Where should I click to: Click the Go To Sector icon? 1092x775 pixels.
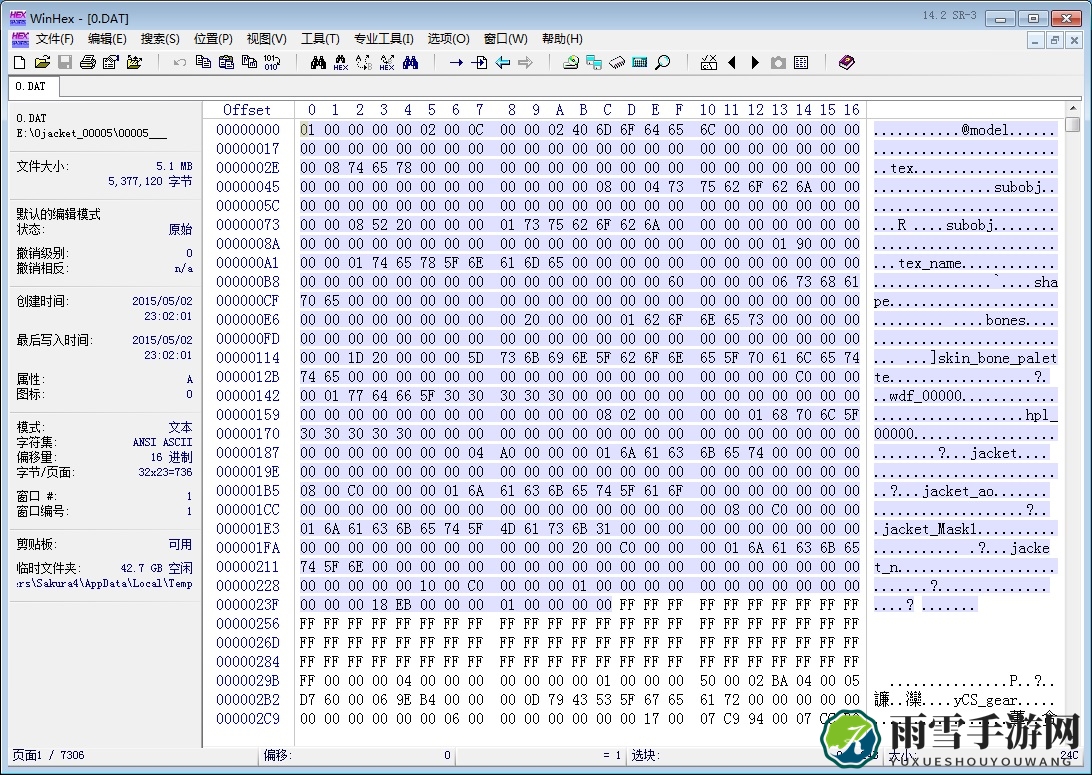click(479, 63)
